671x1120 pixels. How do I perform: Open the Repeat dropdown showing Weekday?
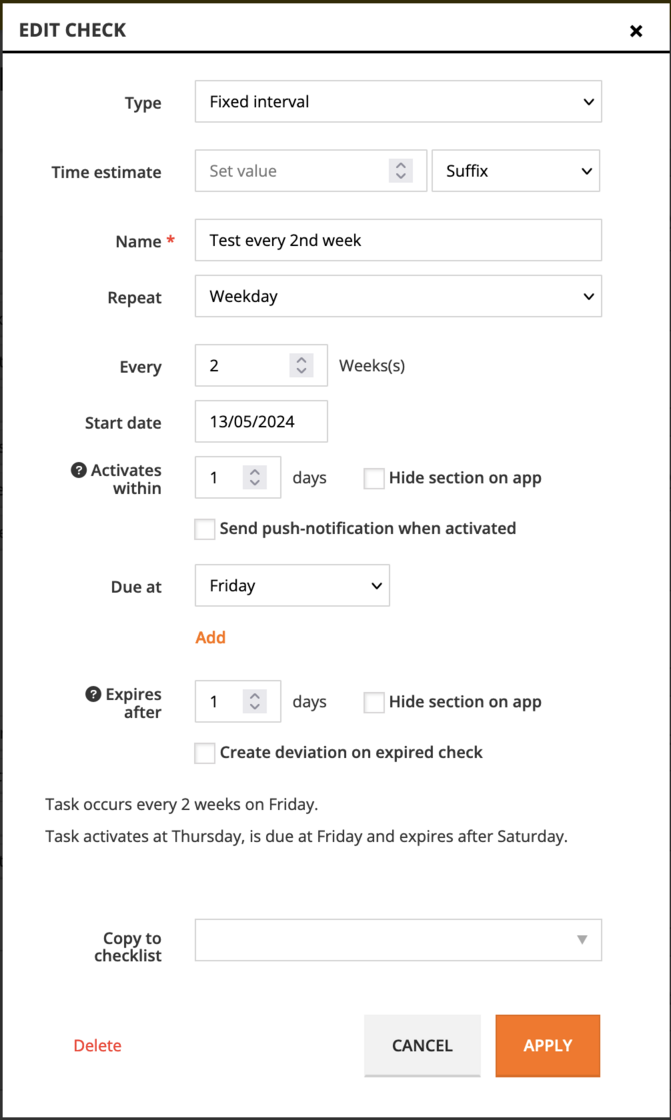pyautogui.click(x=398, y=296)
